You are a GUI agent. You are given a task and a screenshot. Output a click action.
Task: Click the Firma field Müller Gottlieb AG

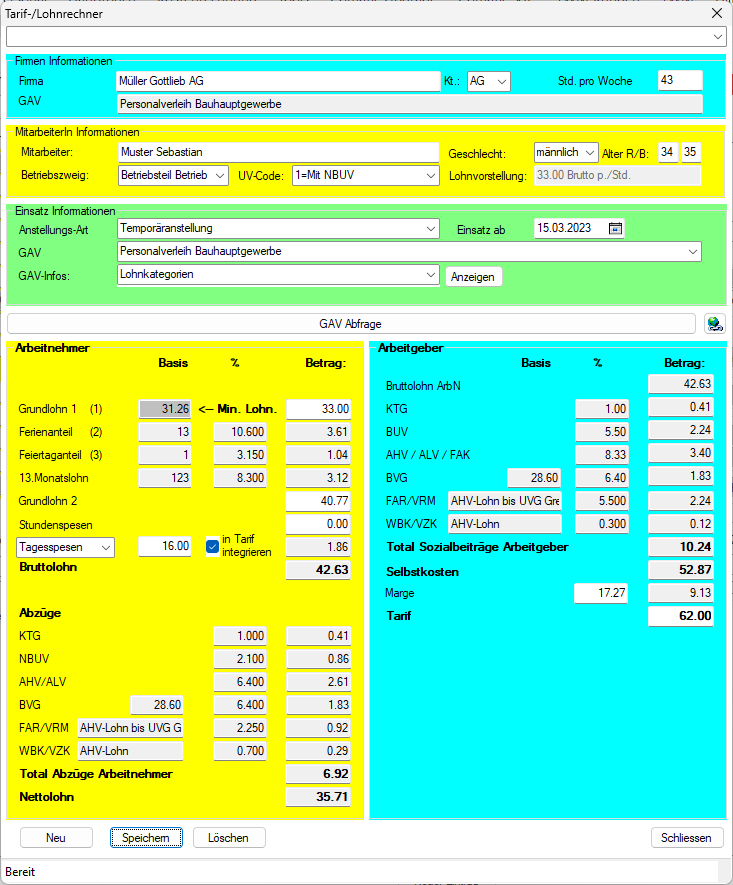(278, 81)
